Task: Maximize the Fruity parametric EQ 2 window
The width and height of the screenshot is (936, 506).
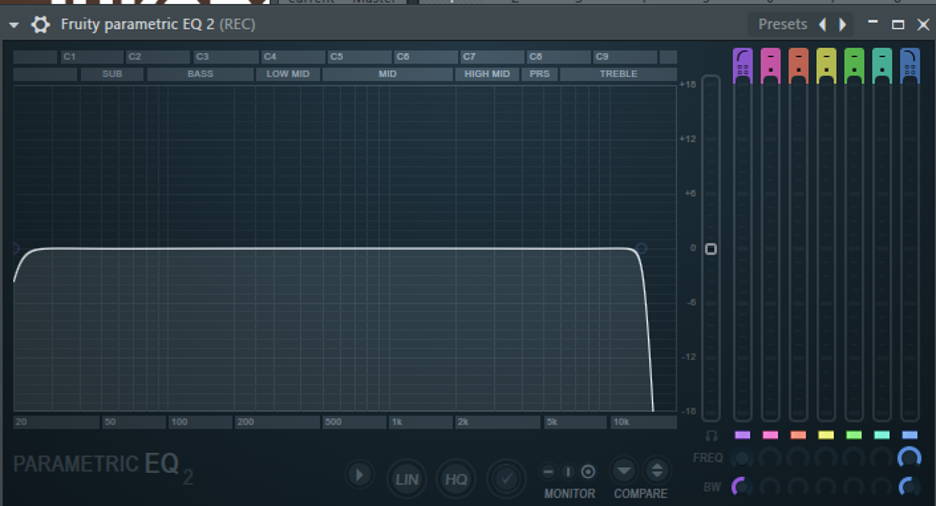Action: (x=898, y=24)
